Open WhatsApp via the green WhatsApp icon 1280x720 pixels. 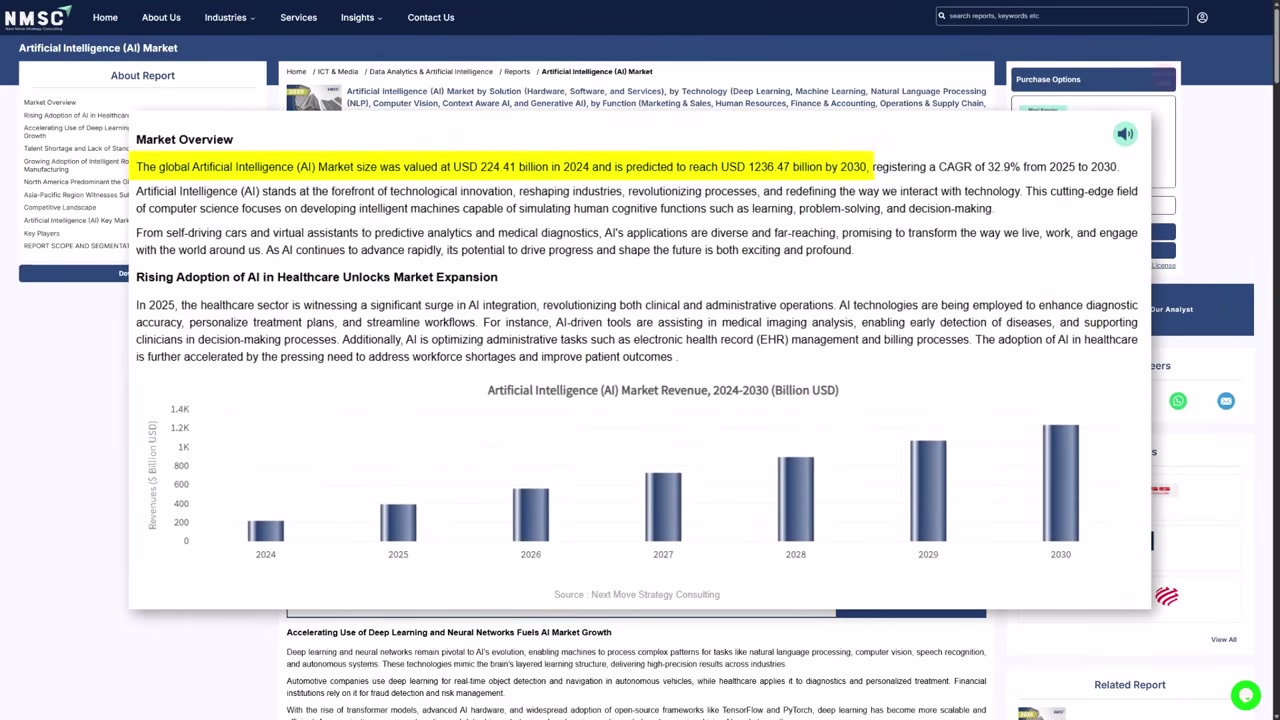[1178, 401]
